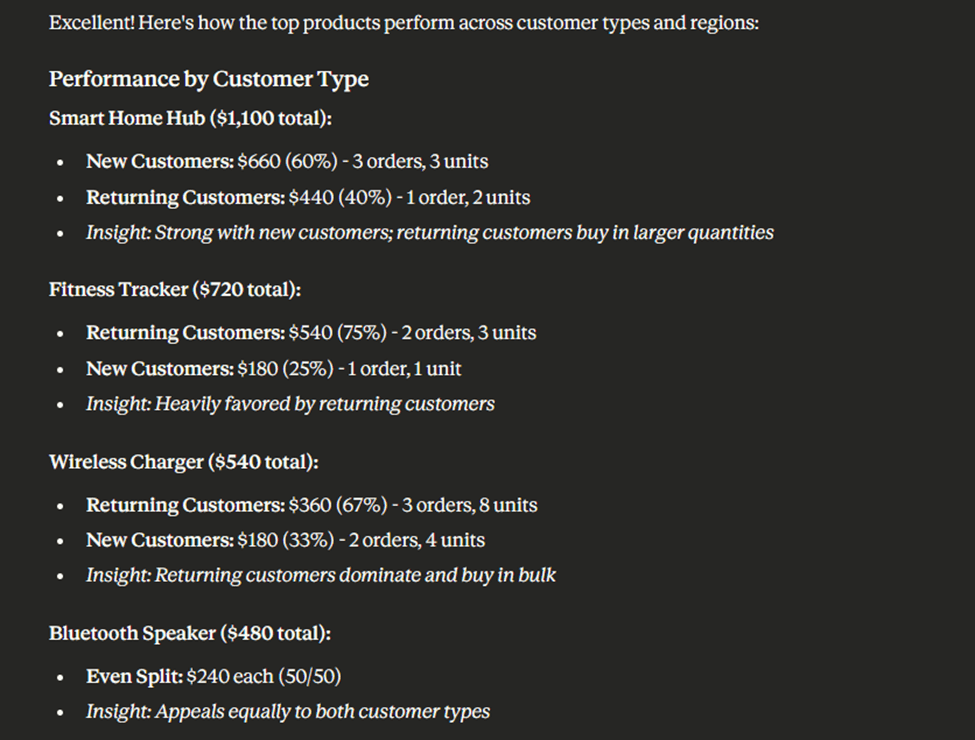Click the "Appeals equally to both" insight
Viewport: 975px width, 740px height.
point(288,712)
